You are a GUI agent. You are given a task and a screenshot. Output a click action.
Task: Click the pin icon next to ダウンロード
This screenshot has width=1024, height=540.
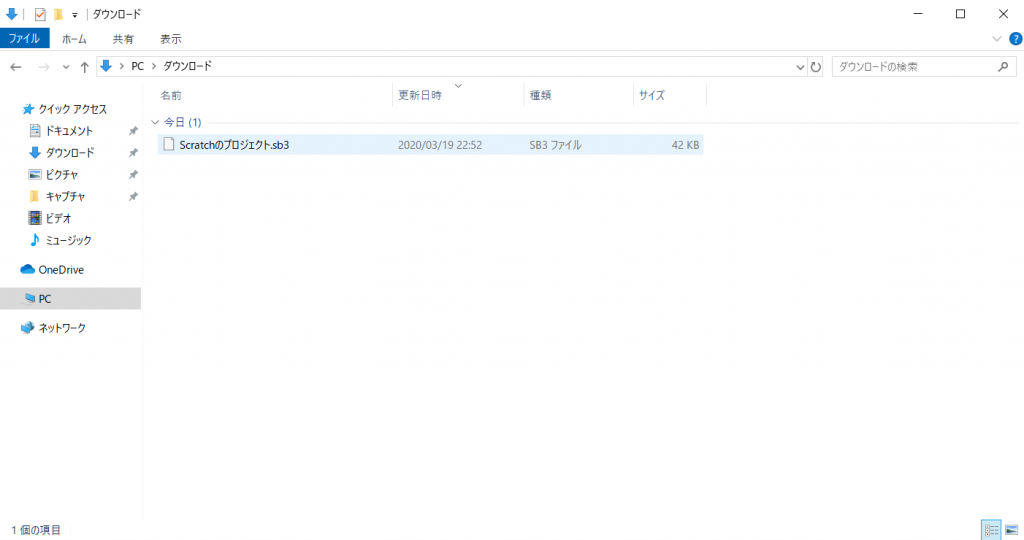coord(133,153)
